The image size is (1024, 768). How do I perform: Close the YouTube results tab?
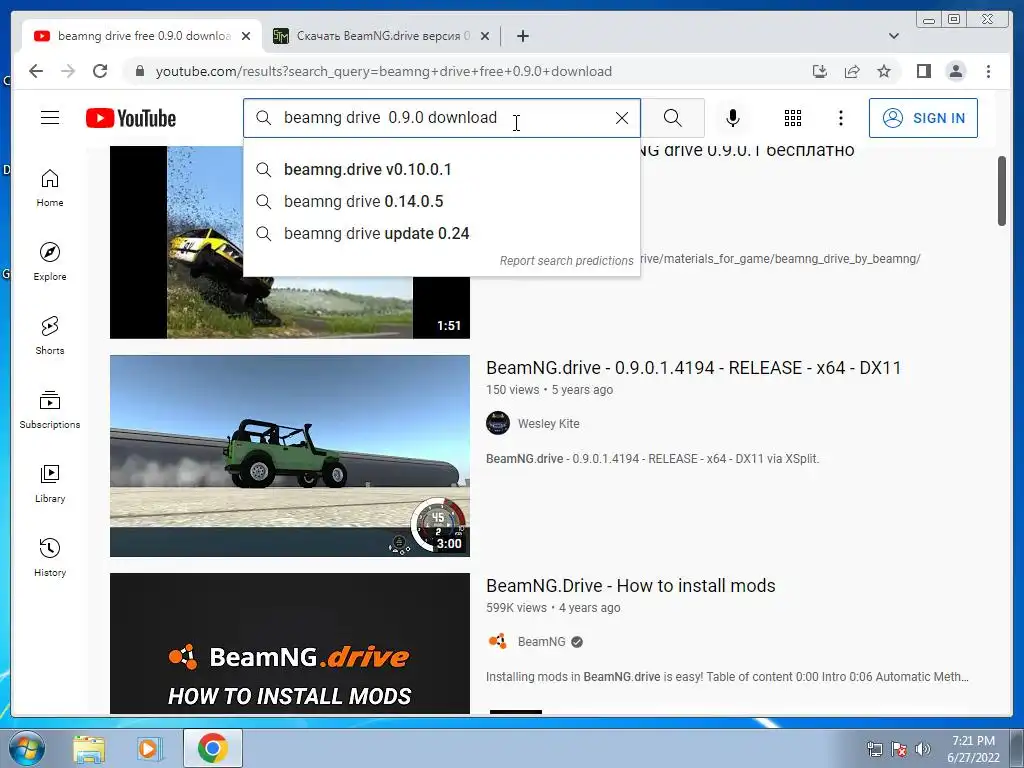pyautogui.click(x=246, y=37)
